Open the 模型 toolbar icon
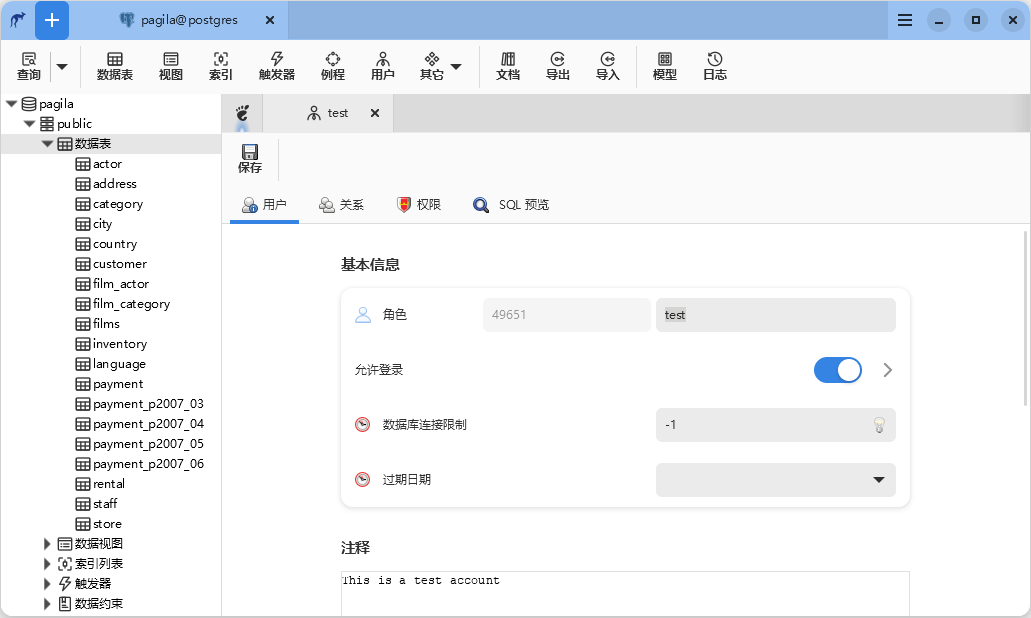The image size is (1031, 618). [664, 65]
